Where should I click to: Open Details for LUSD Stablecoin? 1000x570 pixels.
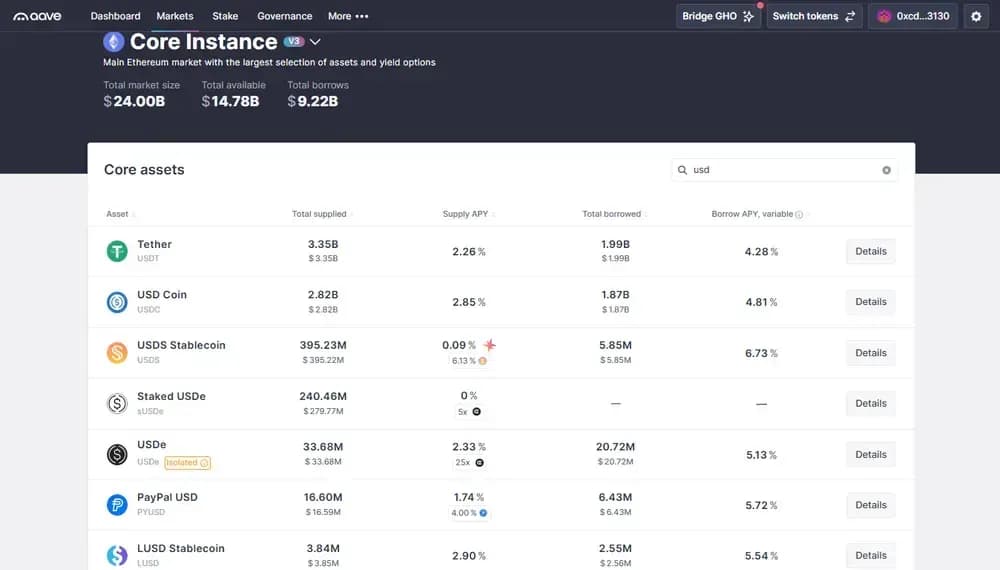(x=871, y=555)
